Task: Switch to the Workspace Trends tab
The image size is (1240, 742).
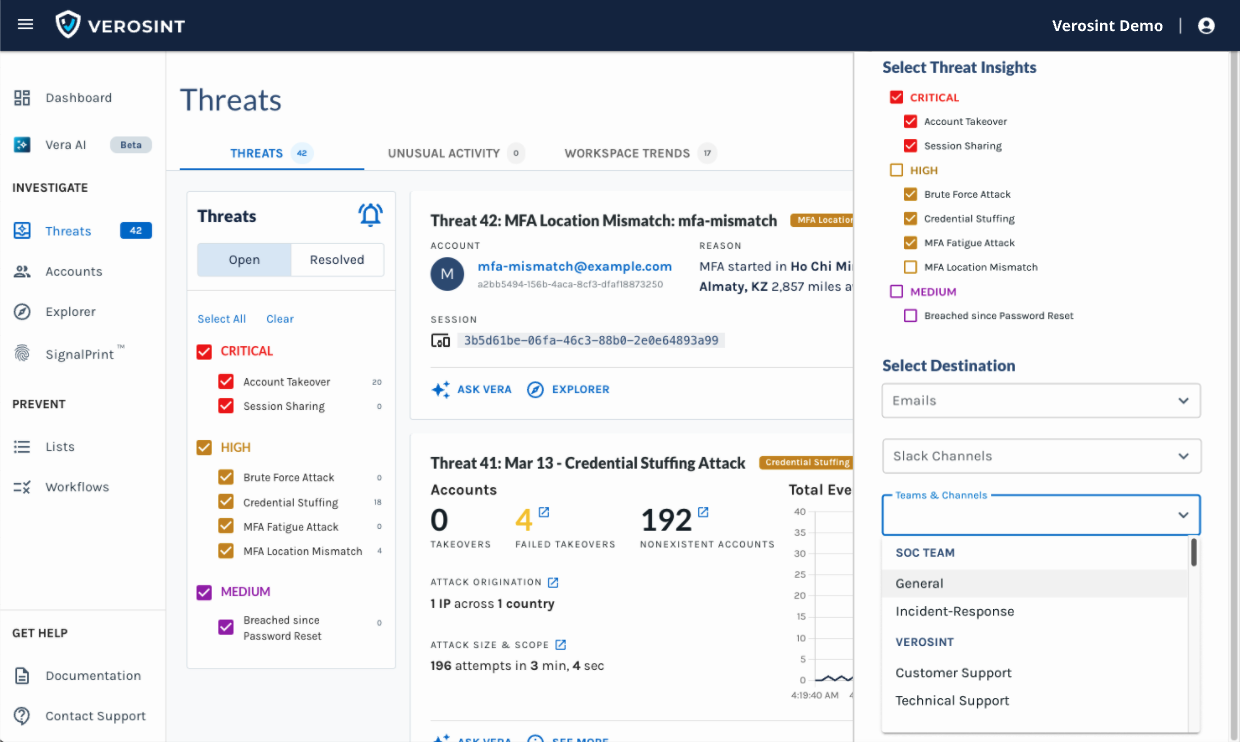Action: (x=640, y=153)
